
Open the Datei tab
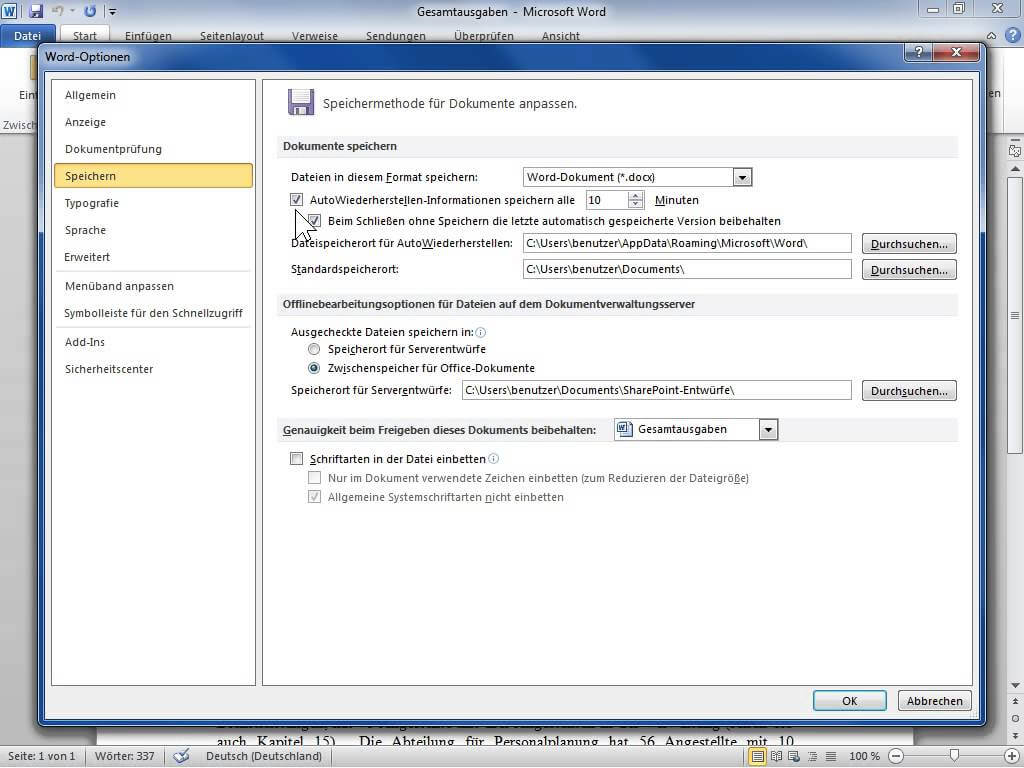click(x=27, y=35)
